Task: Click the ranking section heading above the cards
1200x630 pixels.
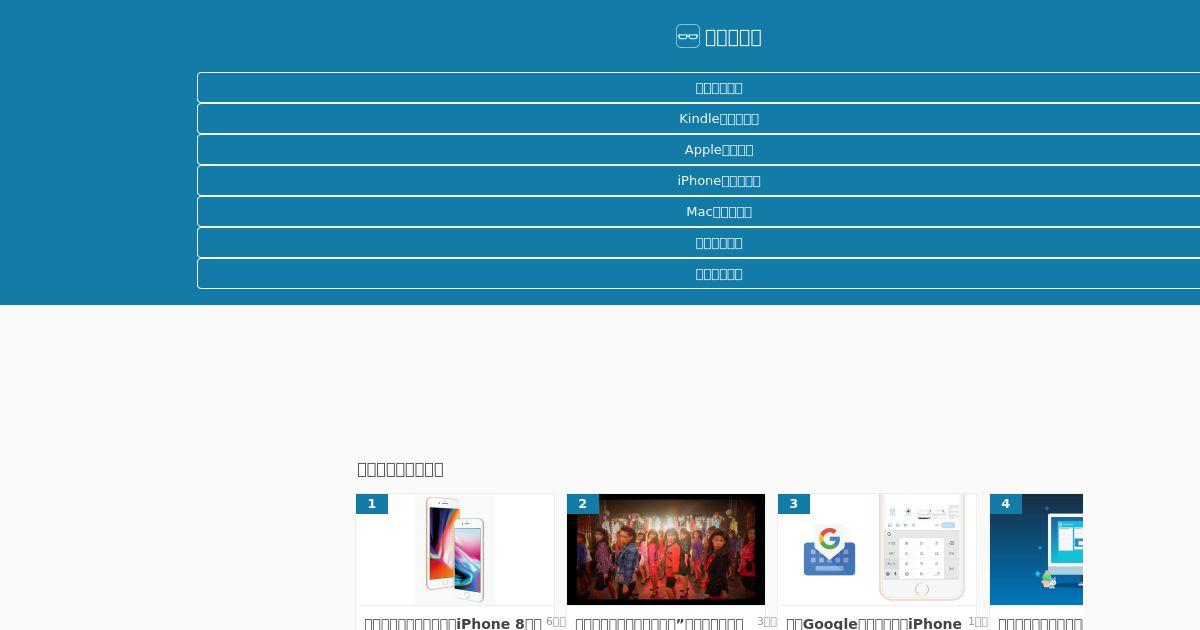Action: (x=400, y=469)
